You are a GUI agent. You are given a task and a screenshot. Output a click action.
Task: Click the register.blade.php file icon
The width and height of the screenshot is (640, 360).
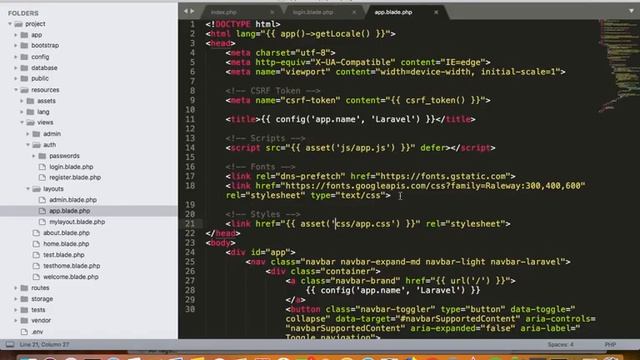click(x=42, y=178)
